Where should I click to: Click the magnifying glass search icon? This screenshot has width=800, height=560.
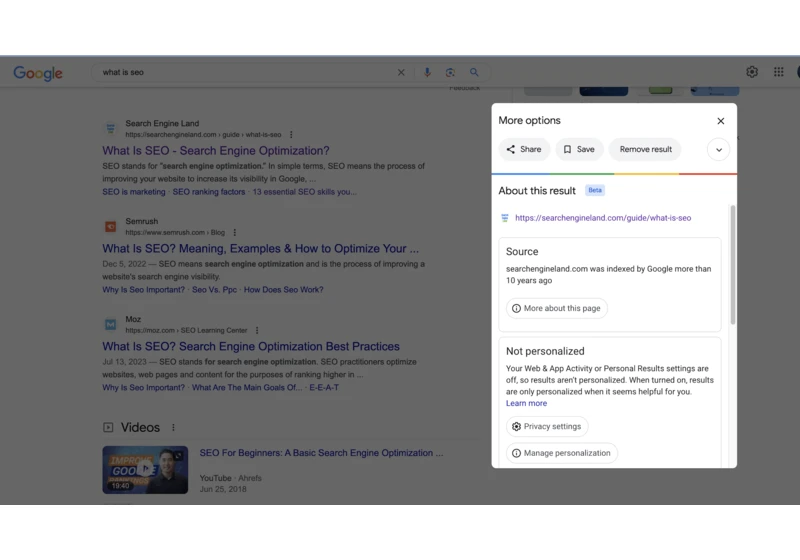(474, 72)
